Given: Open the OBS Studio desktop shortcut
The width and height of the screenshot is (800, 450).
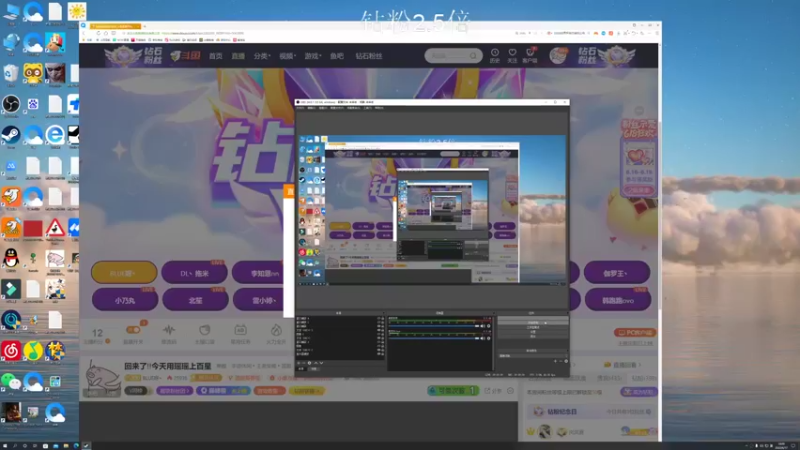Looking at the screenshot, I should 11,104.
